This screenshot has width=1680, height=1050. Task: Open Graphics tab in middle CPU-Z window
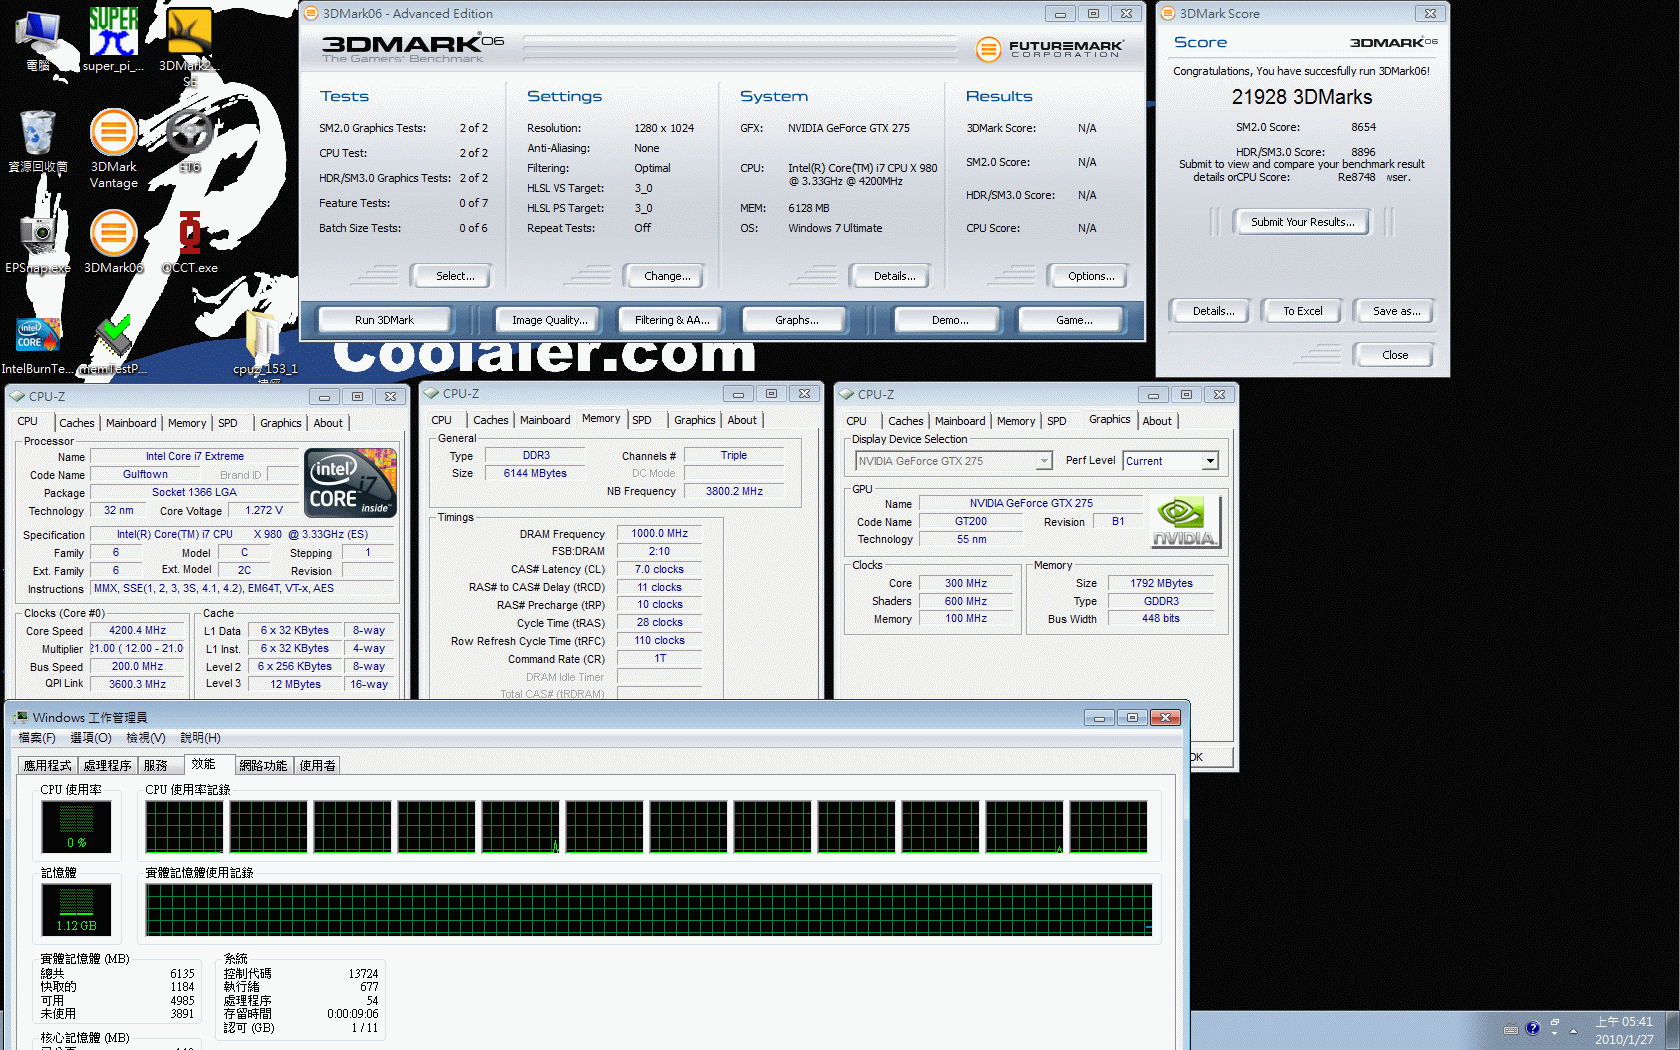(x=694, y=420)
